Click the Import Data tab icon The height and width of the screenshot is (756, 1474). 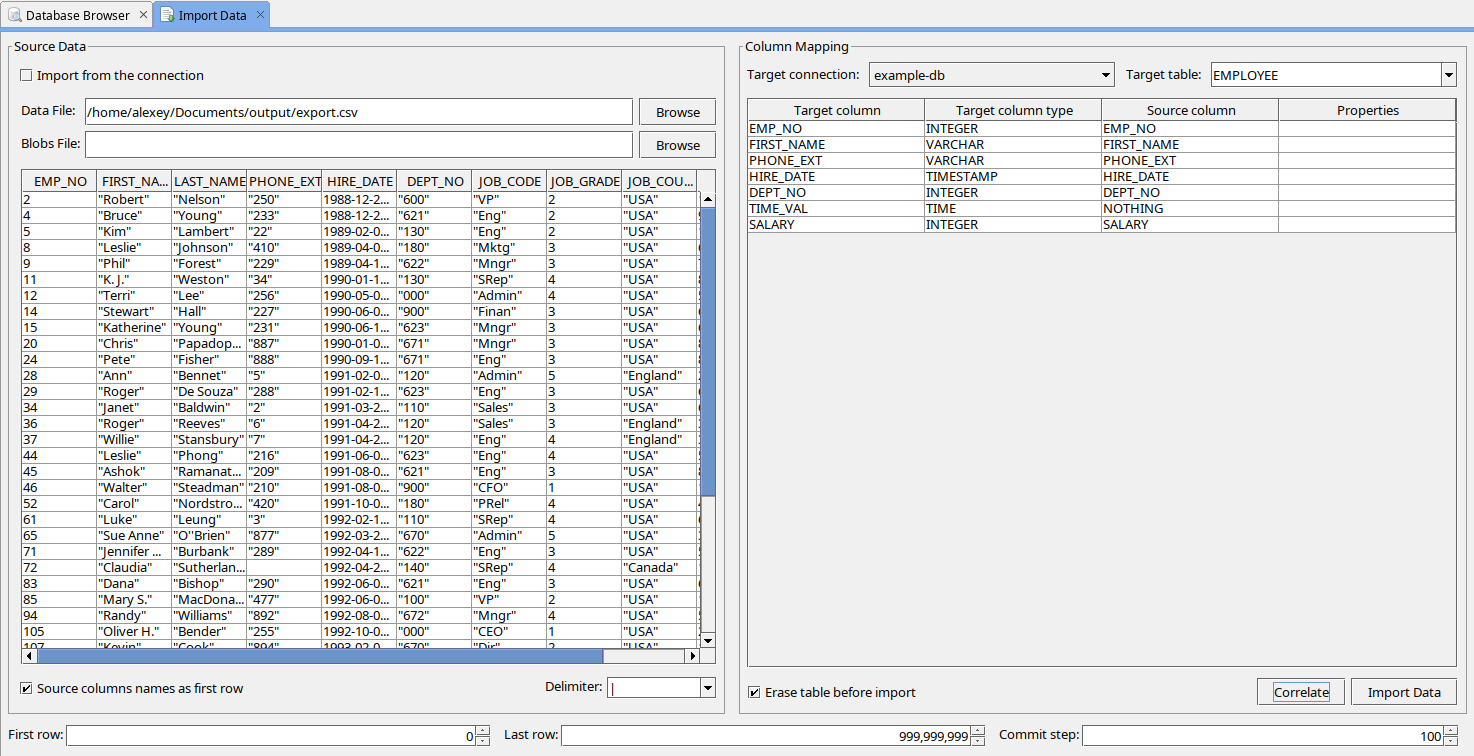[x=167, y=15]
